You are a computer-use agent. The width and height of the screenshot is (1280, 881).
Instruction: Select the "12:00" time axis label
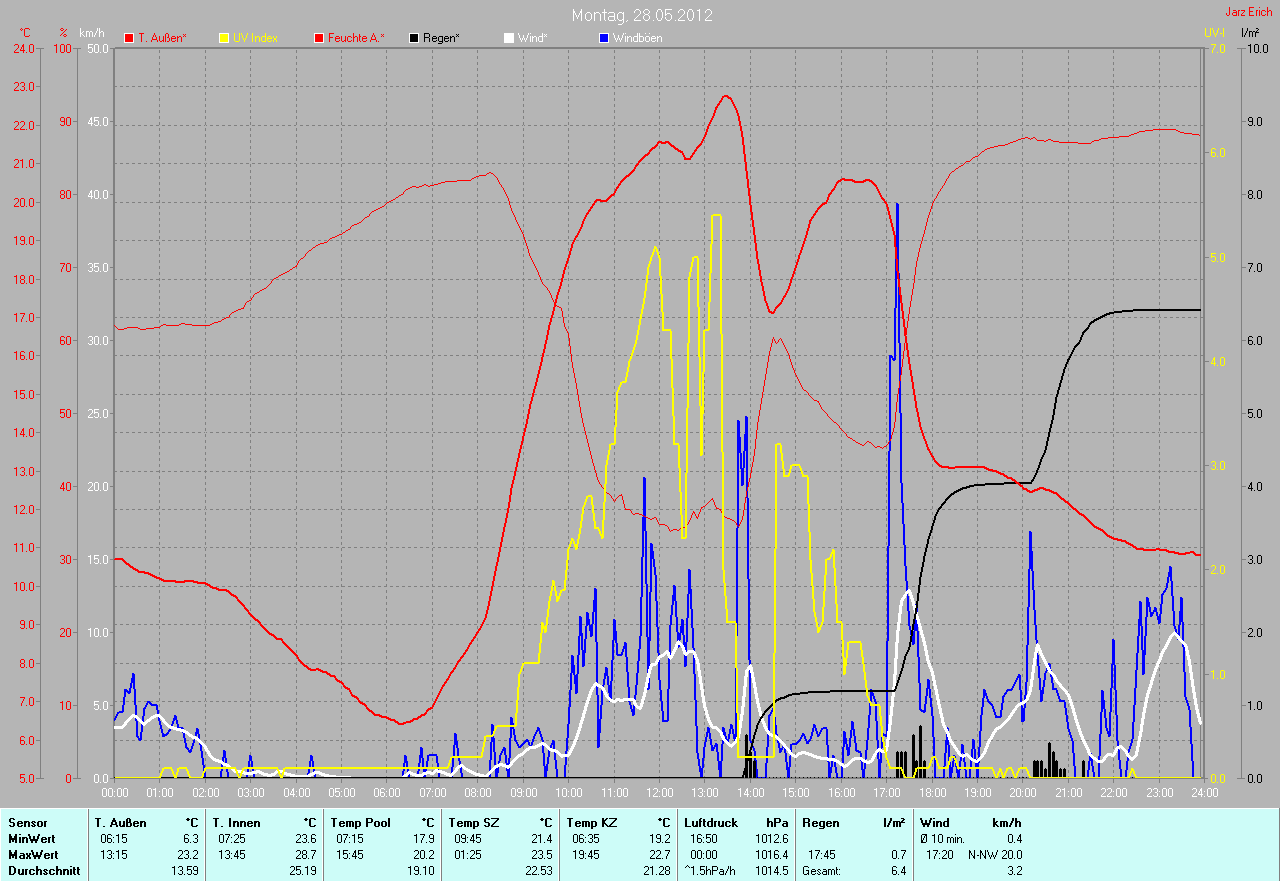(659, 793)
